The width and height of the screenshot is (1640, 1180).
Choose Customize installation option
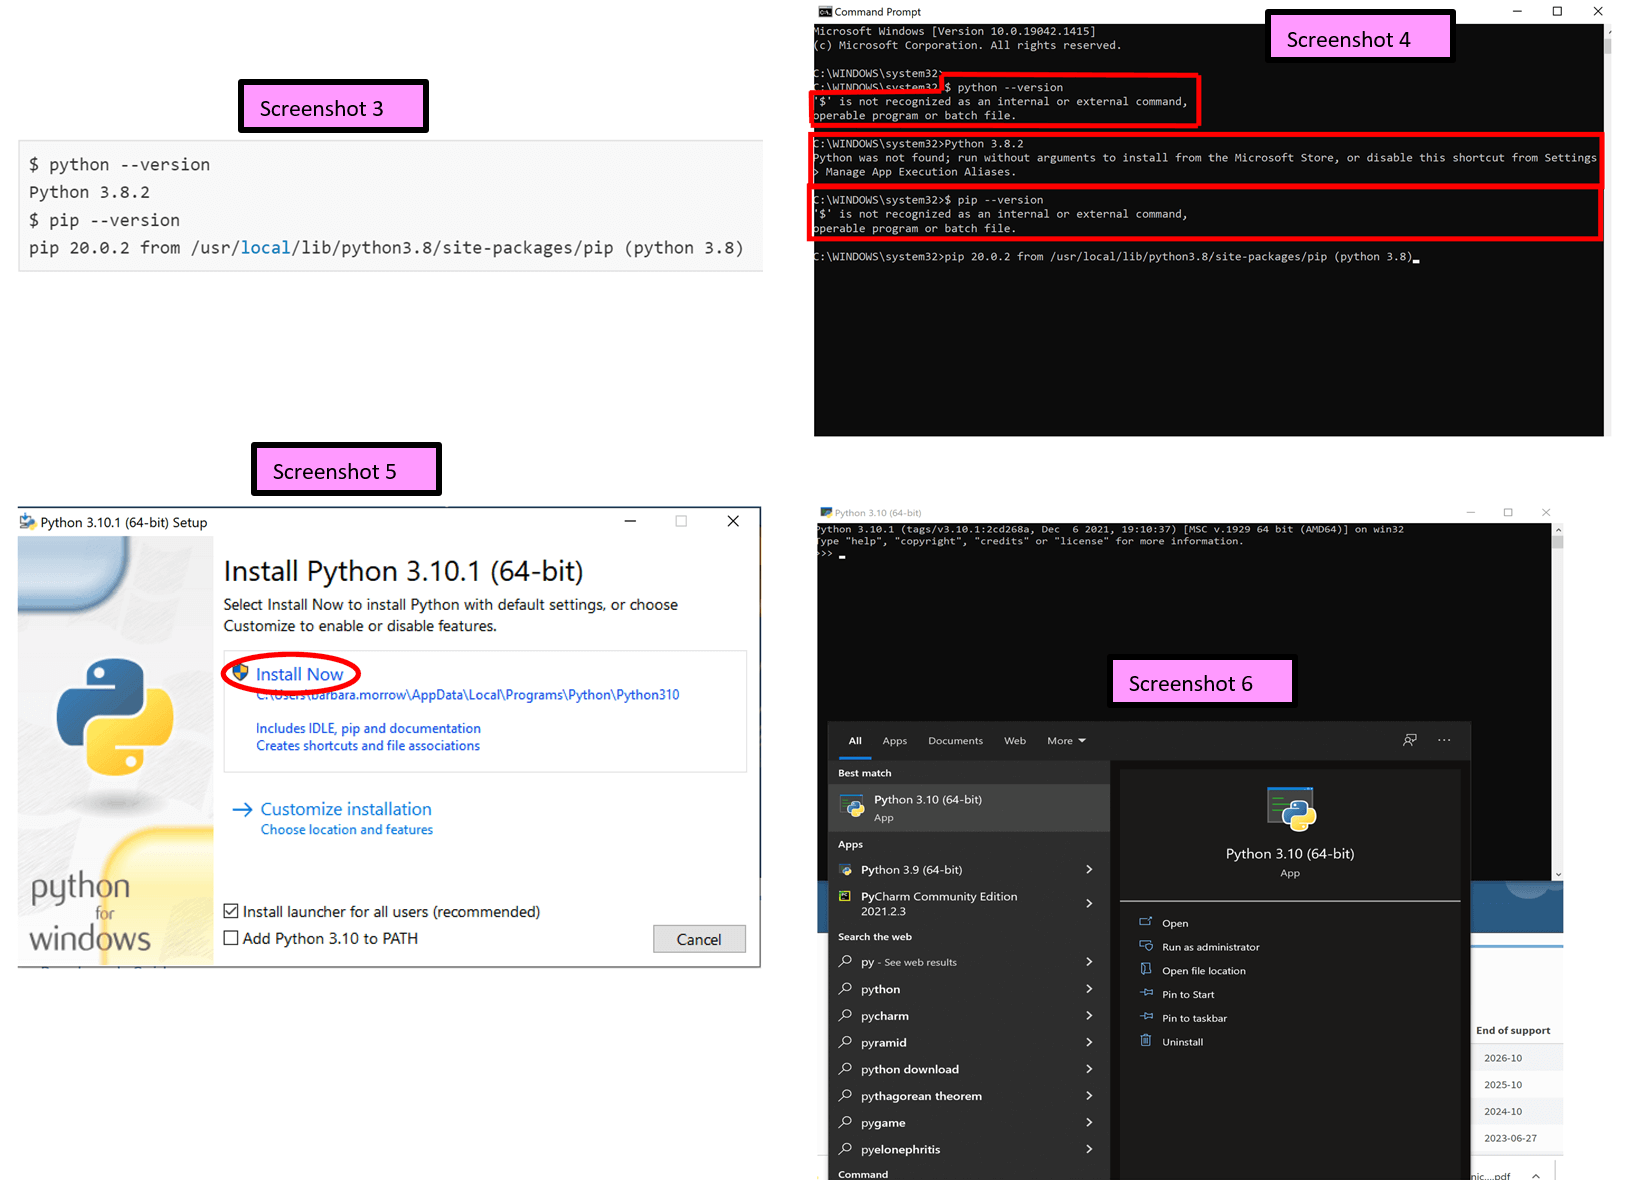(x=346, y=809)
